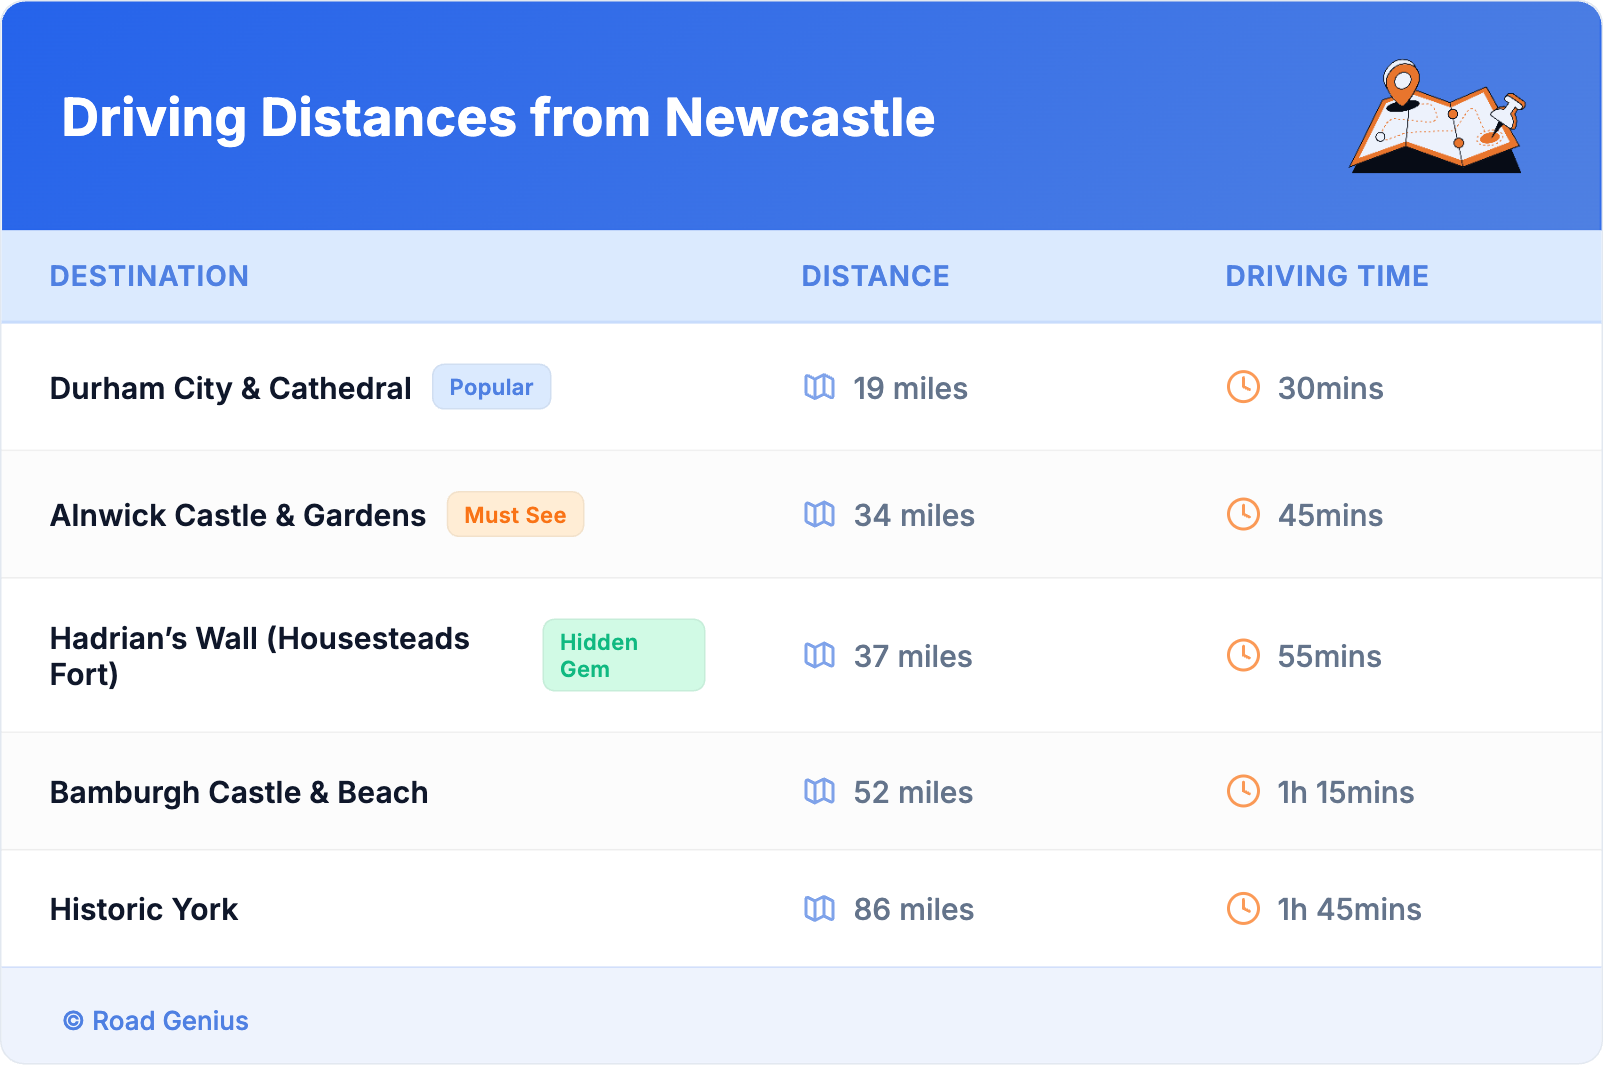Click the clock icon beside 45mins
The width and height of the screenshot is (1604, 1066).
click(1243, 514)
